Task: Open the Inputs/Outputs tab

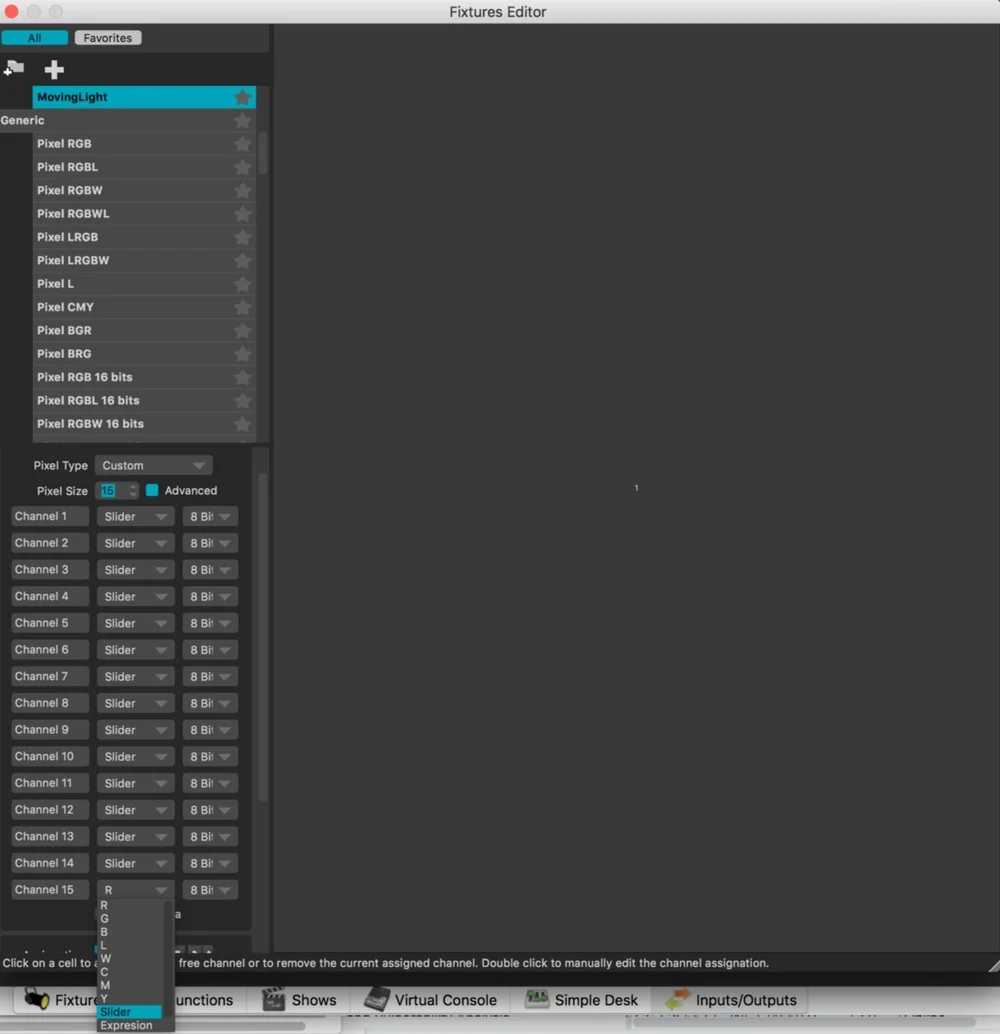Action: (x=730, y=1000)
